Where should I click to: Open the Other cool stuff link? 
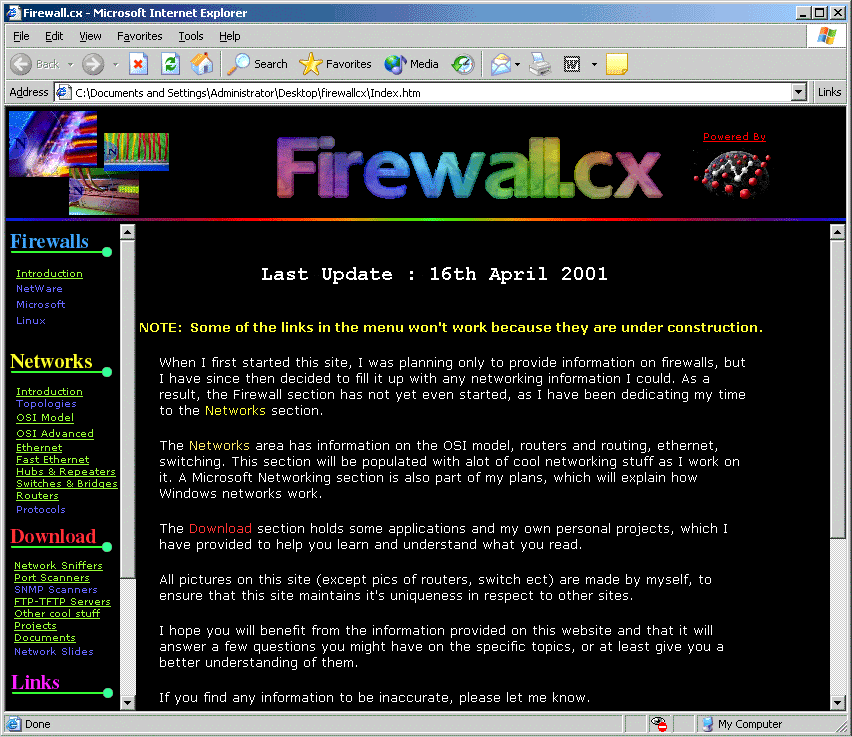pyautogui.click(x=57, y=613)
